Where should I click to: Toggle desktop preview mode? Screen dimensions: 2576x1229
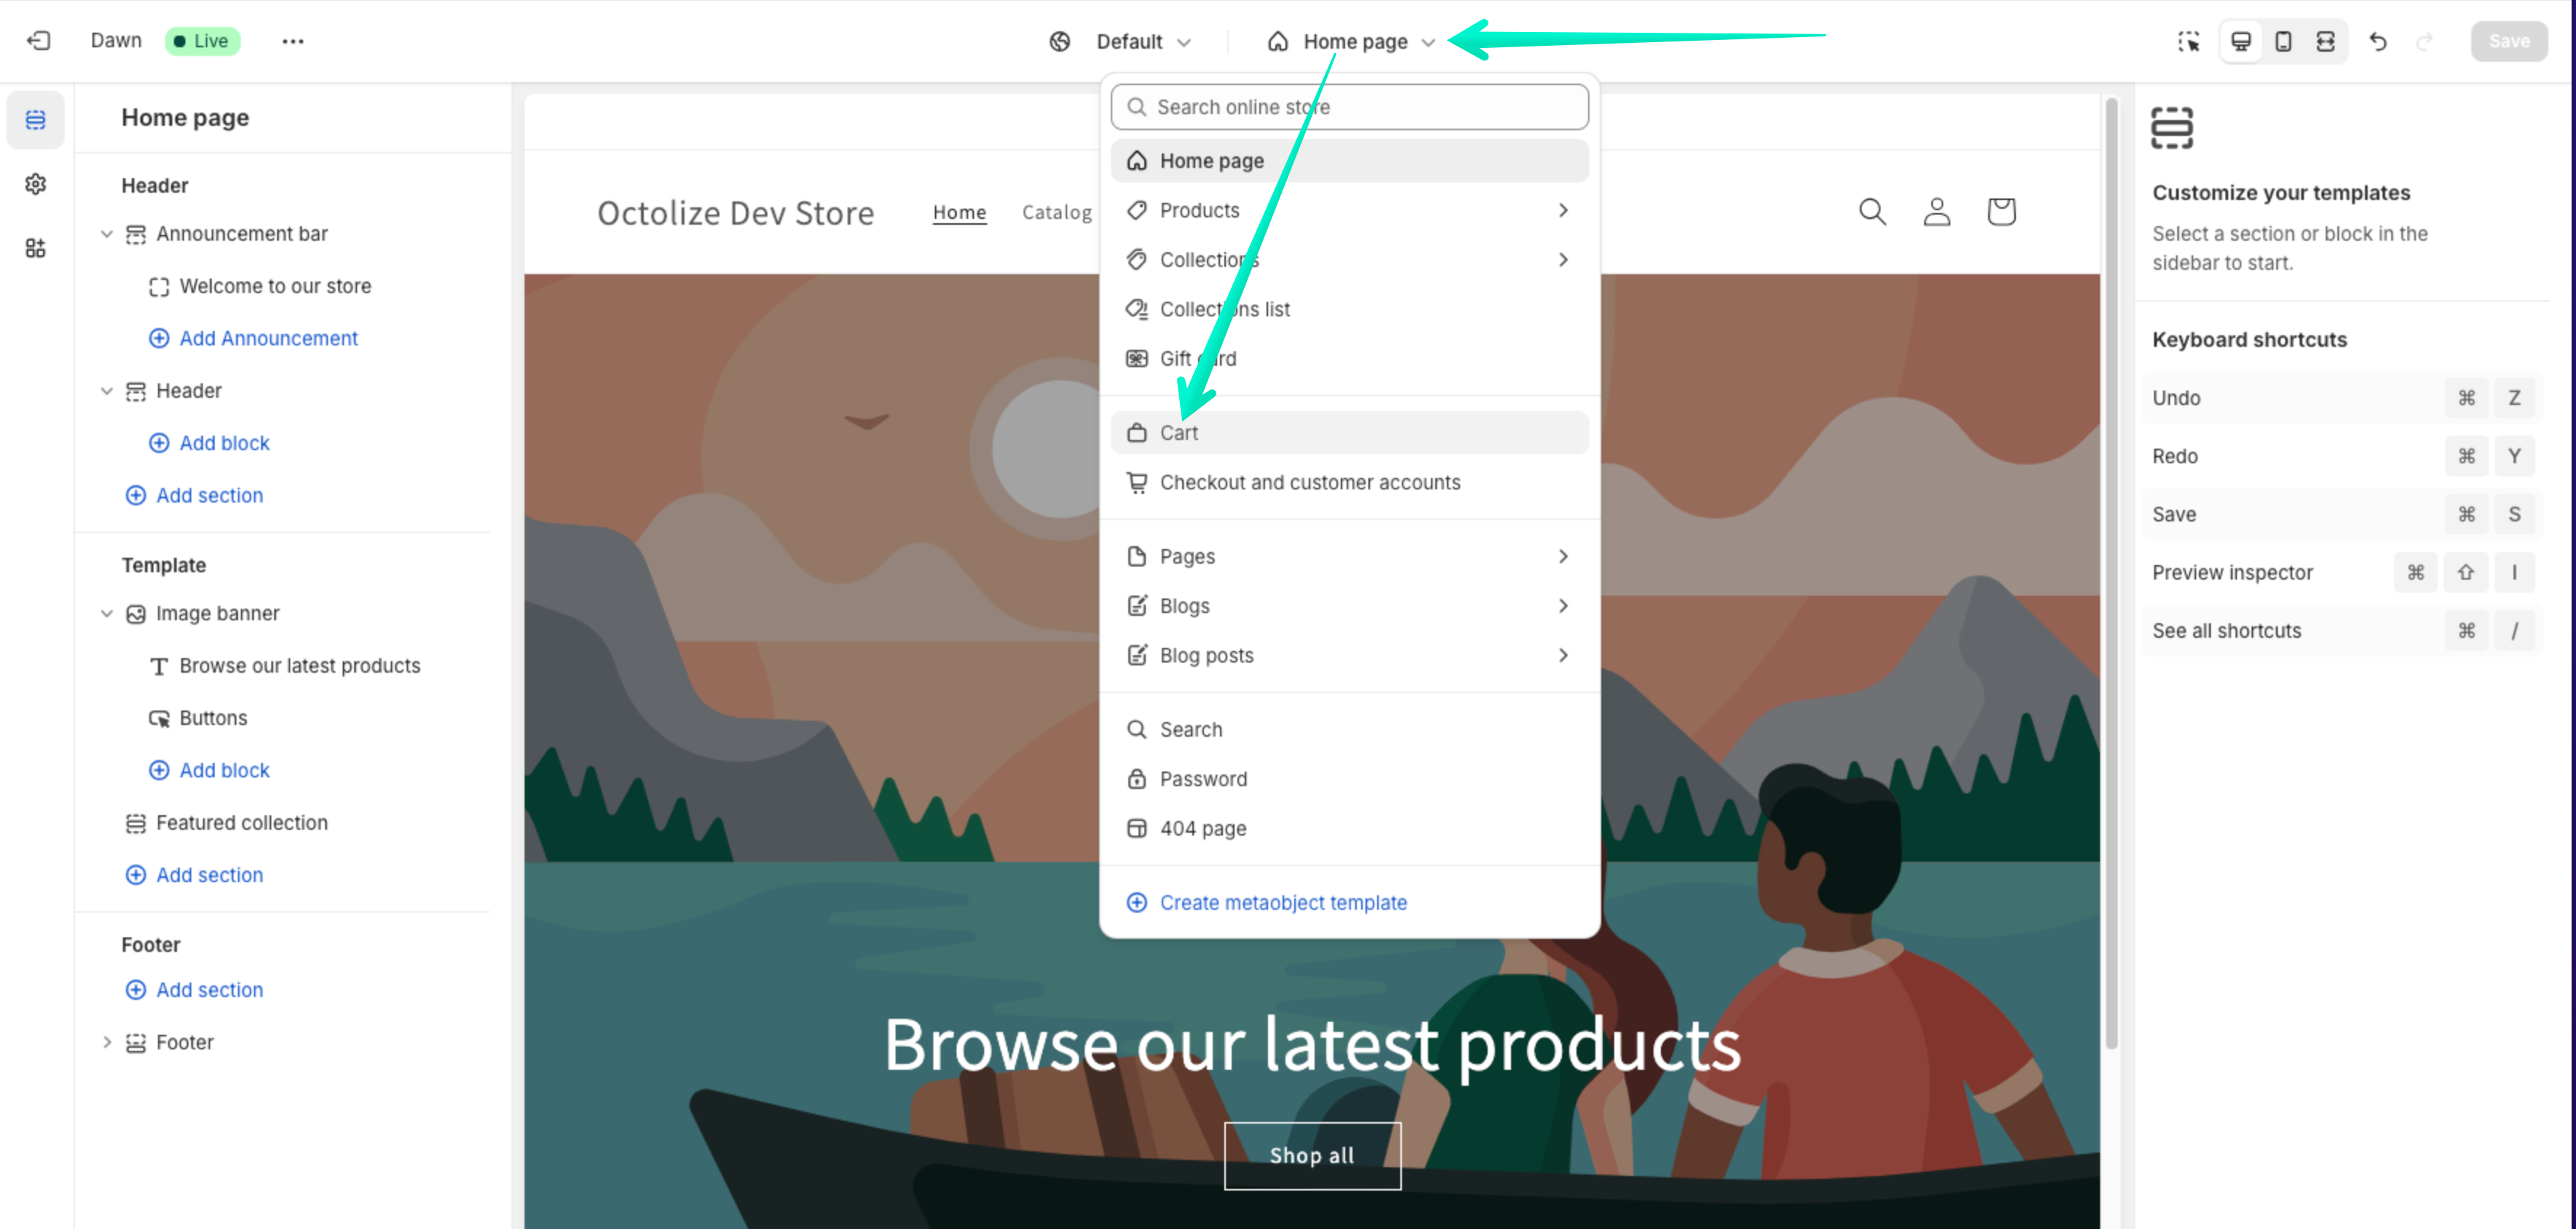[2240, 41]
